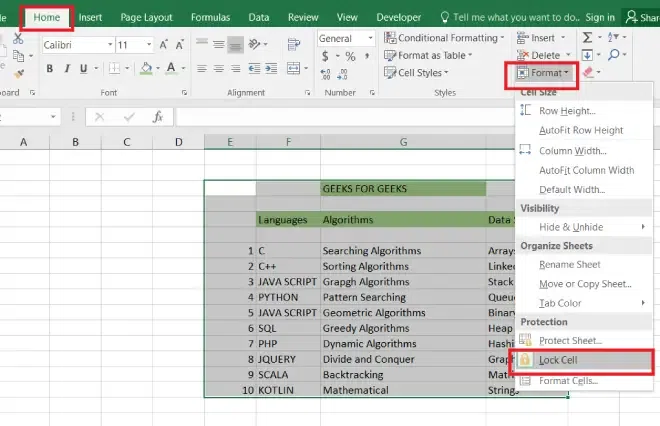Align text right
This screenshot has height=426, width=660.
point(235,68)
